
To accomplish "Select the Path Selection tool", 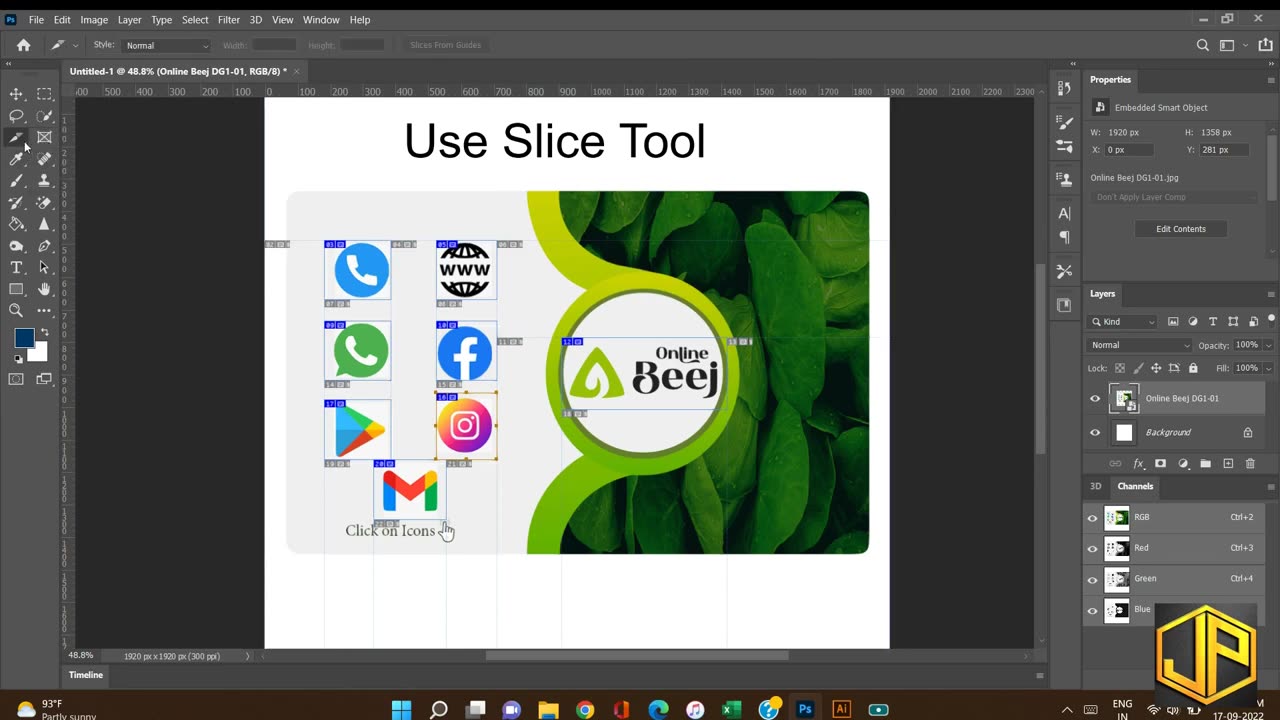I will tap(44, 267).
